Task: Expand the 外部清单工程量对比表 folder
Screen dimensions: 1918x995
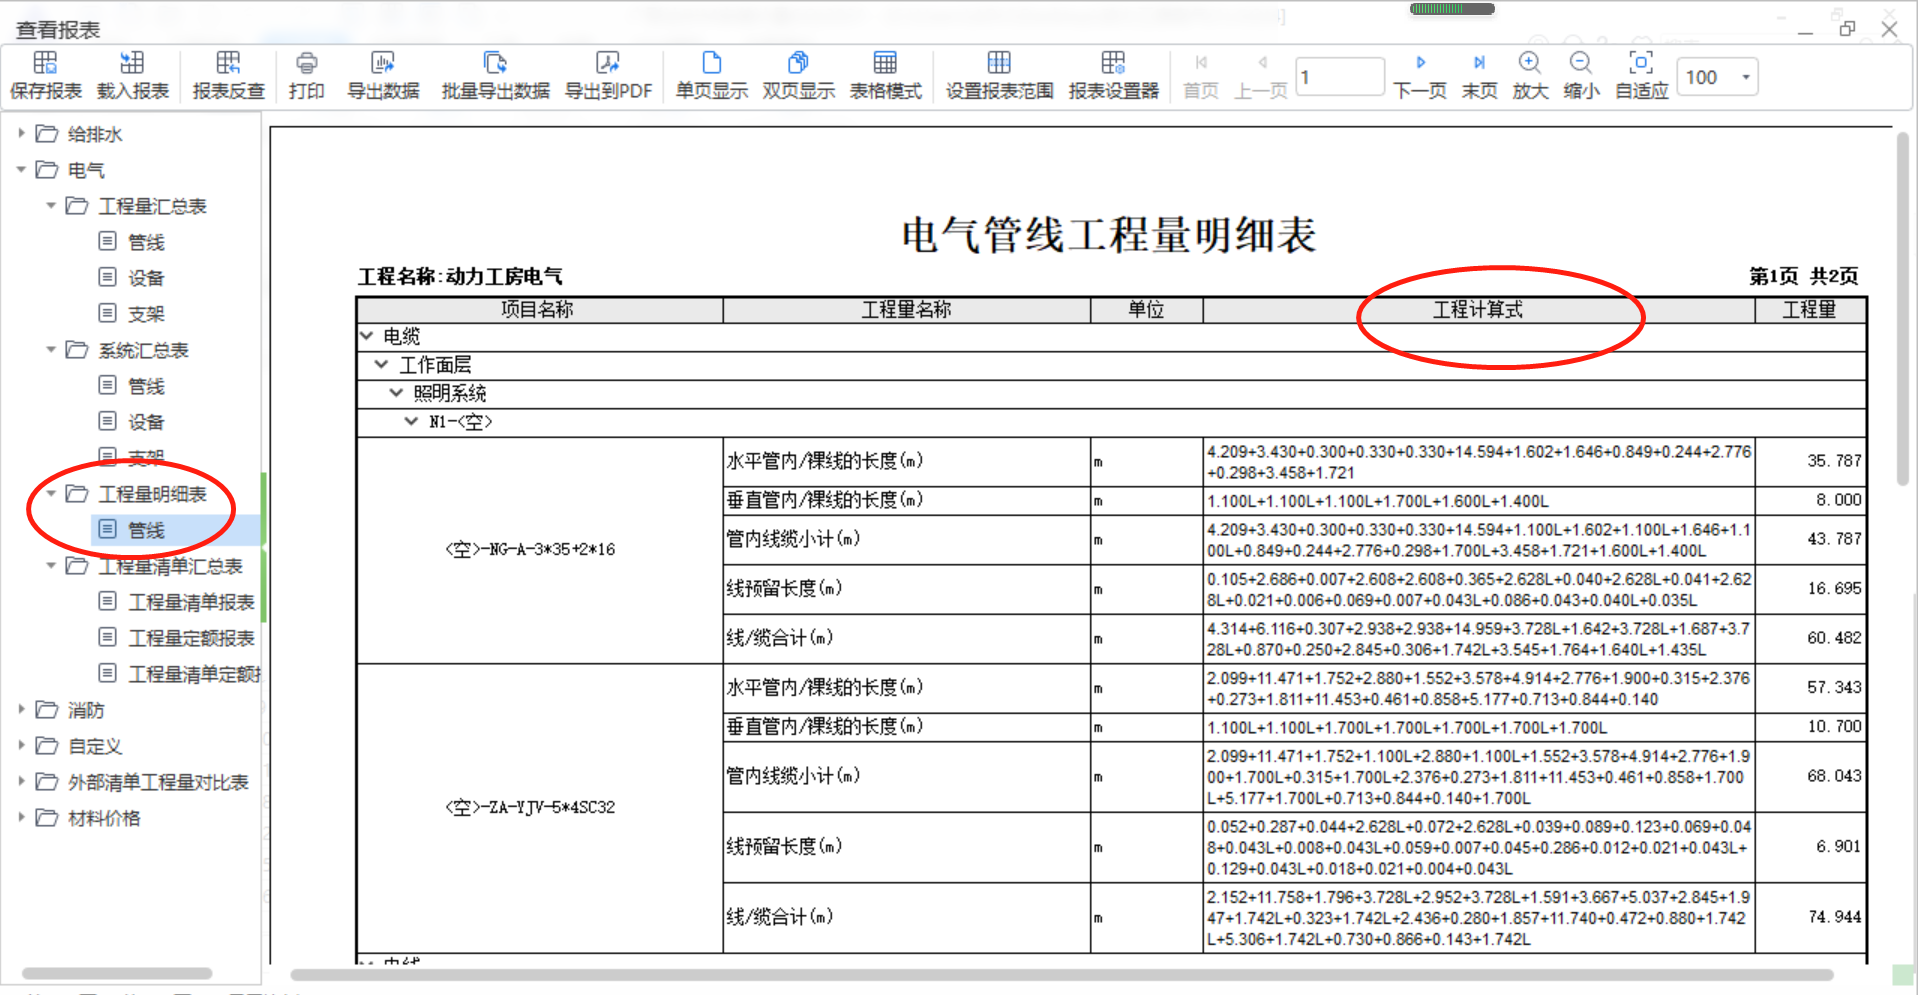Action: [x=21, y=781]
